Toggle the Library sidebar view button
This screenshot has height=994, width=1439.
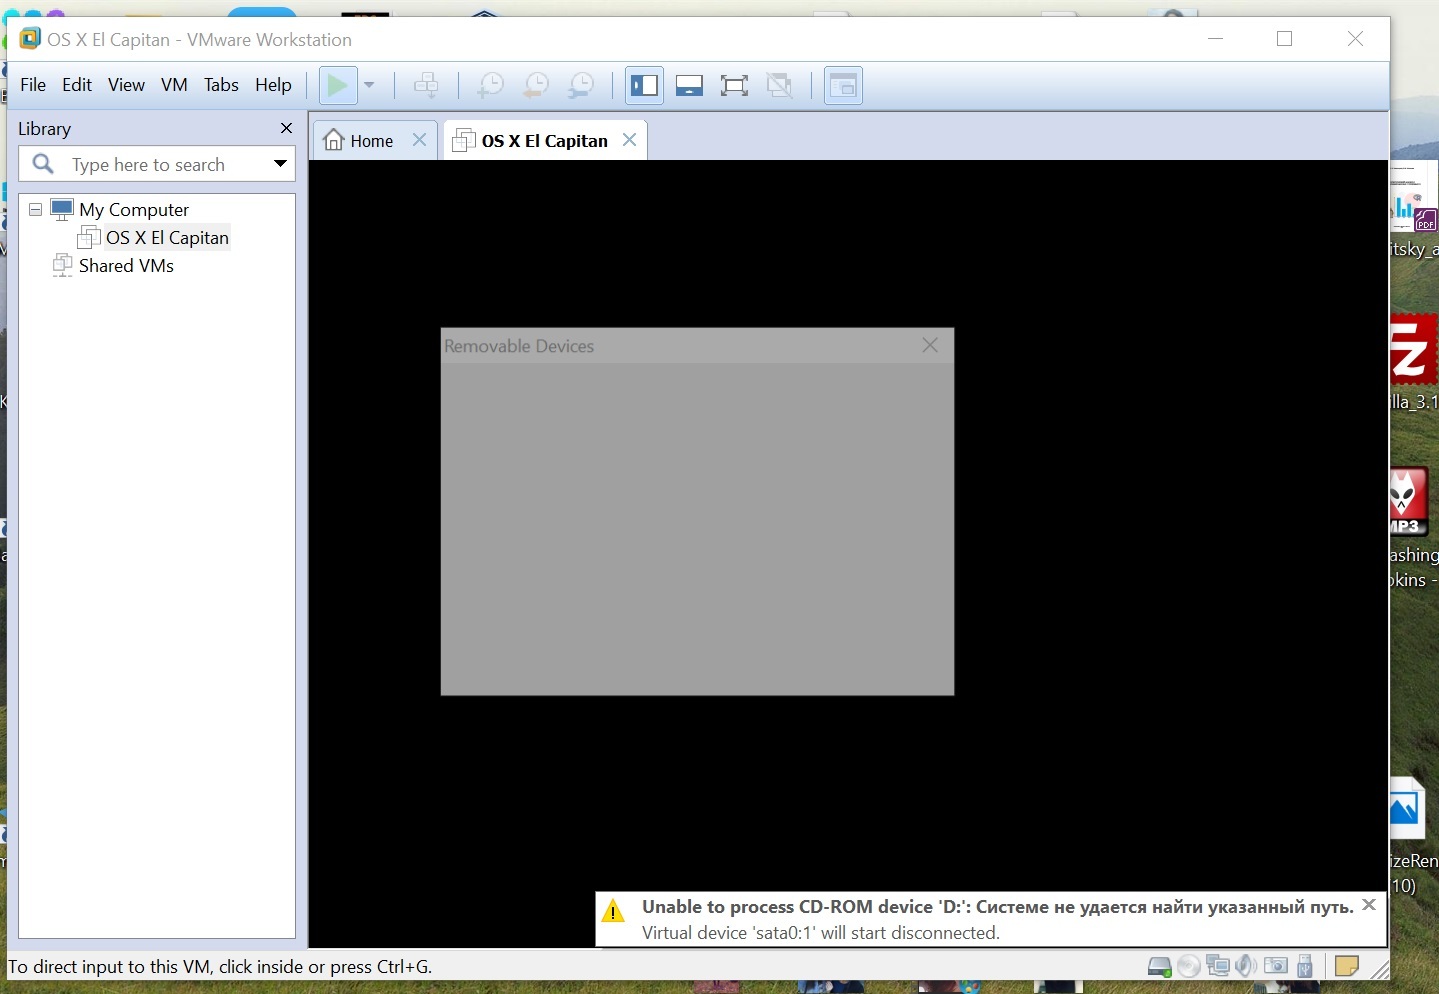644,85
